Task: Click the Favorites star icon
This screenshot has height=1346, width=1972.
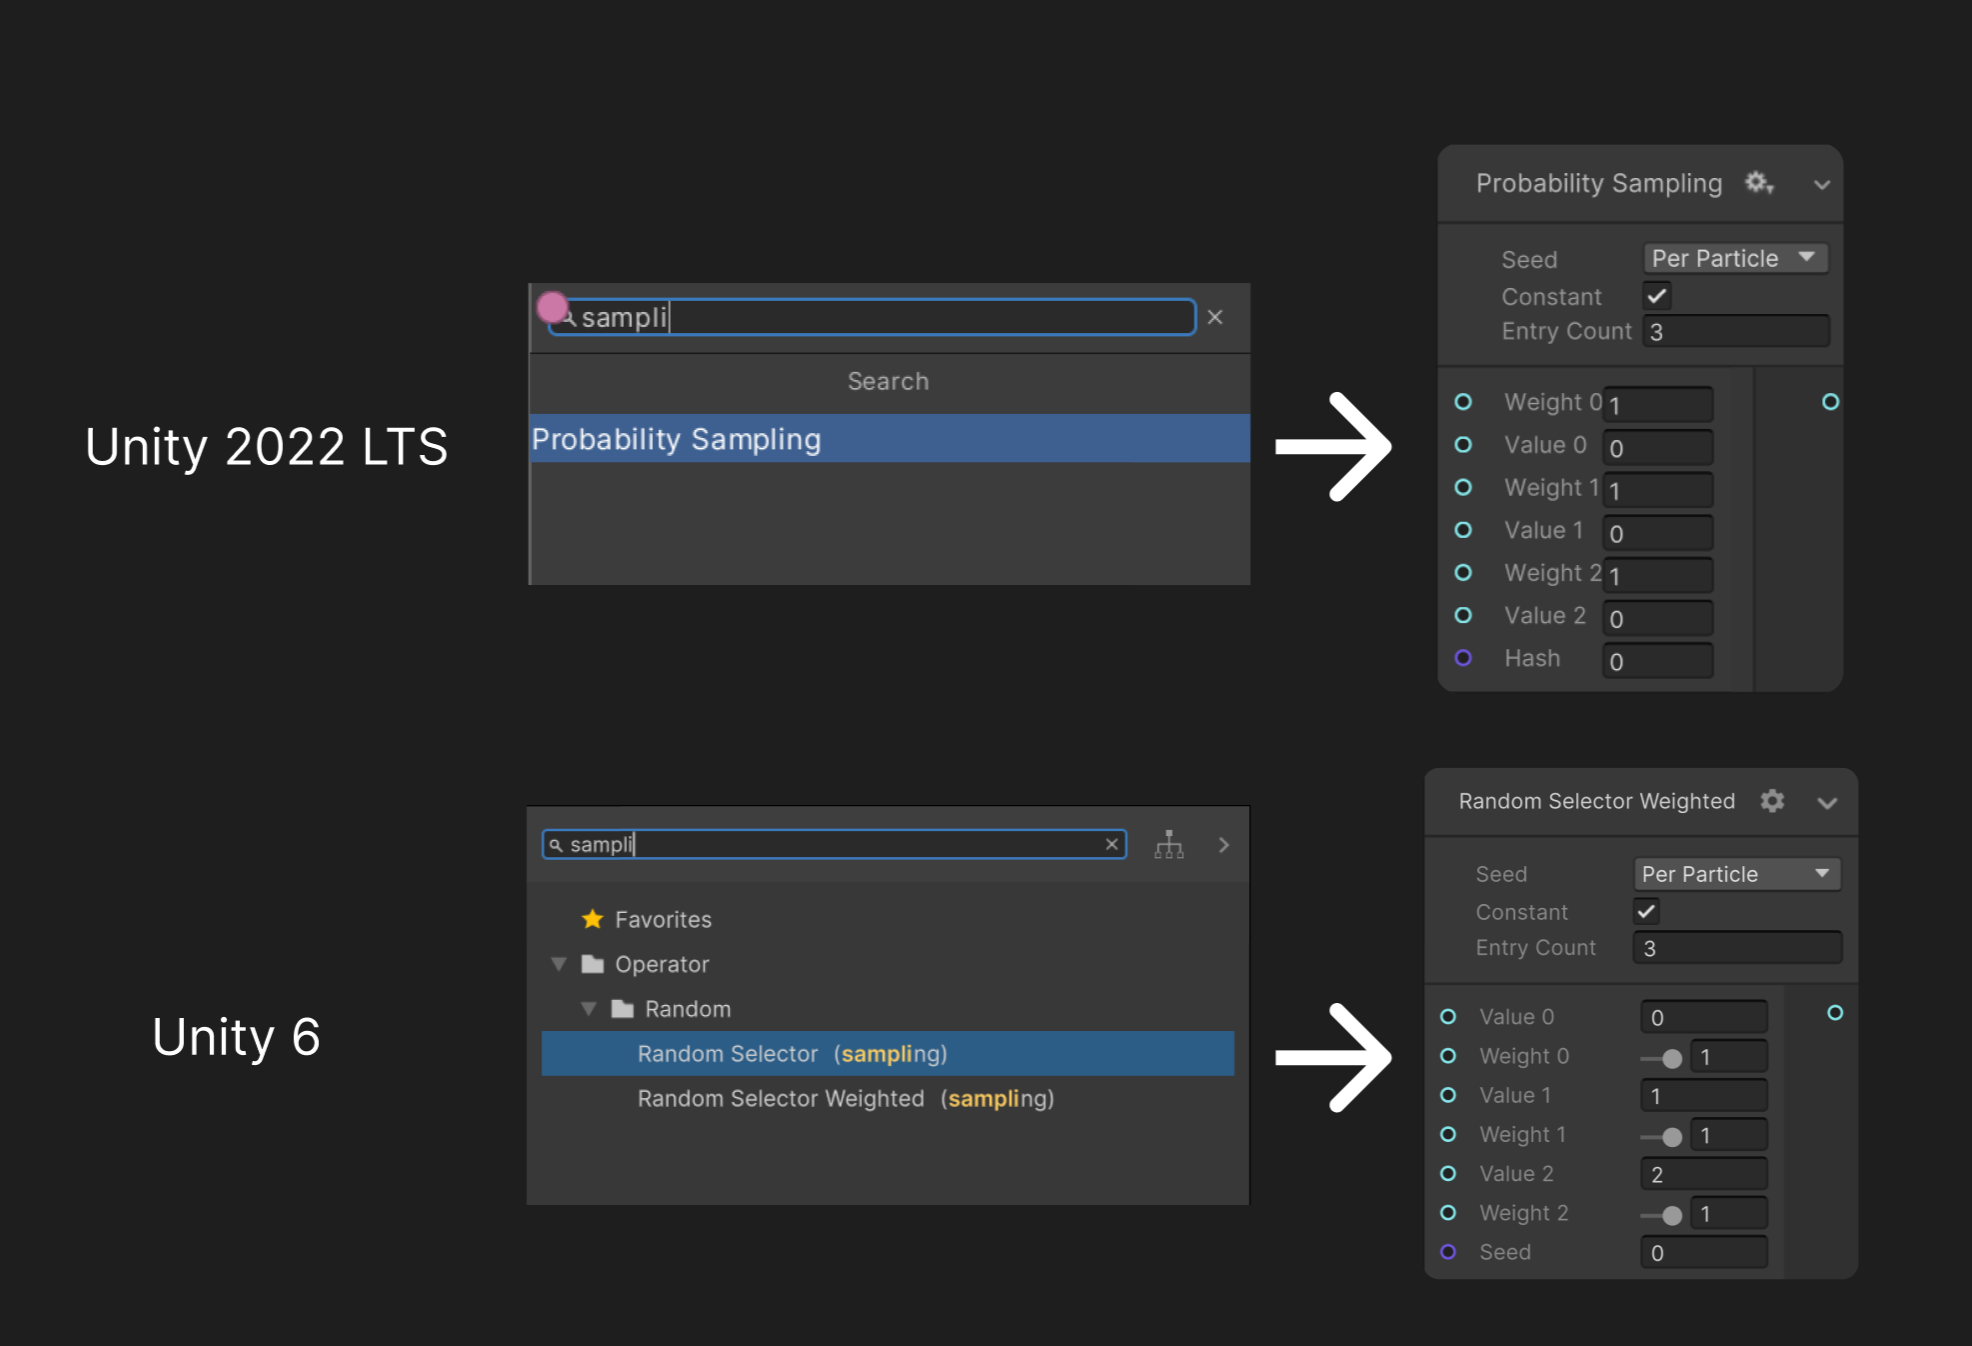Action: (x=593, y=919)
